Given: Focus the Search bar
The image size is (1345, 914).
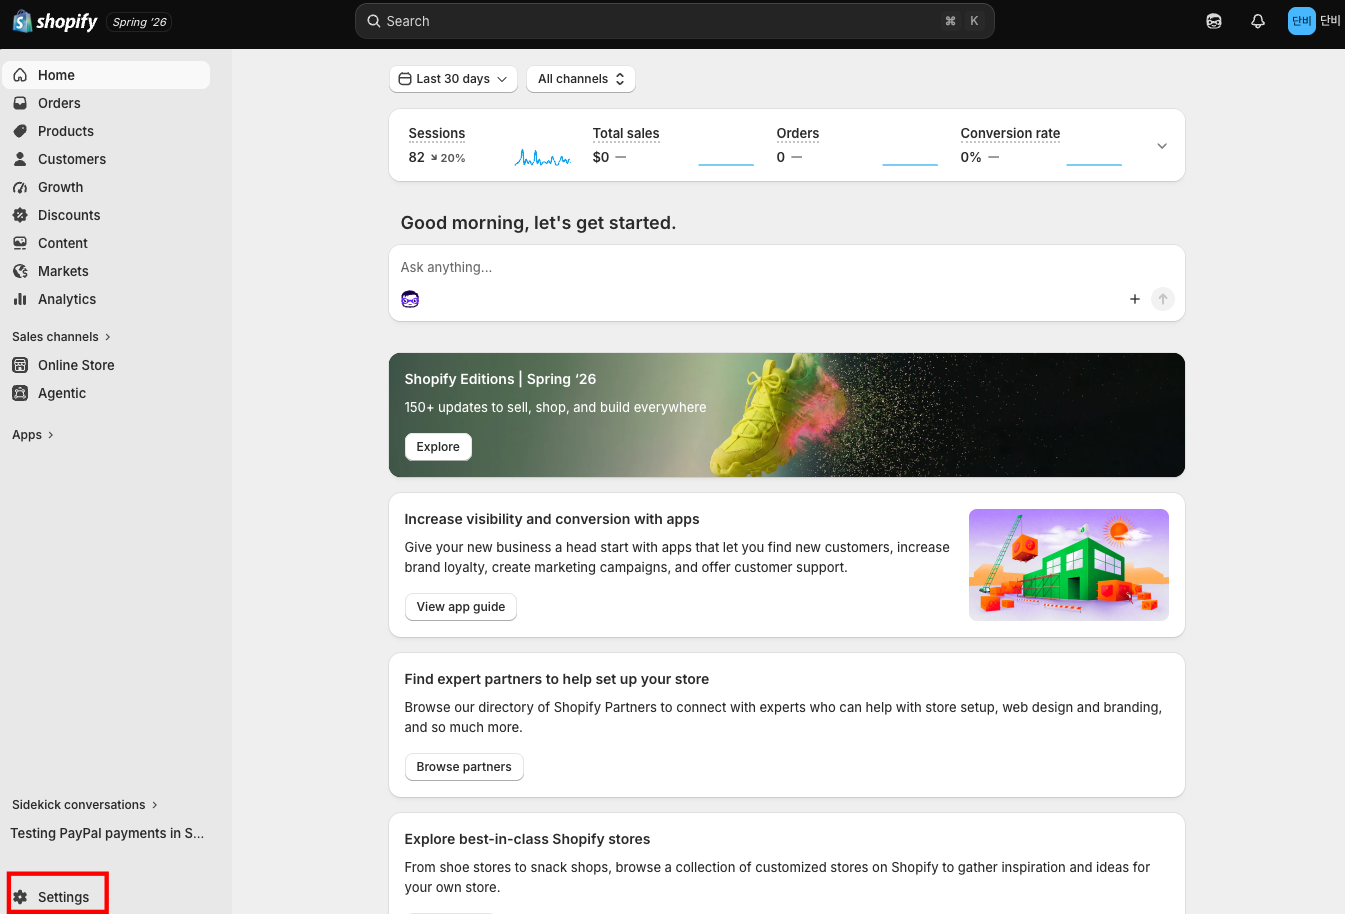Looking at the screenshot, I should point(675,21).
